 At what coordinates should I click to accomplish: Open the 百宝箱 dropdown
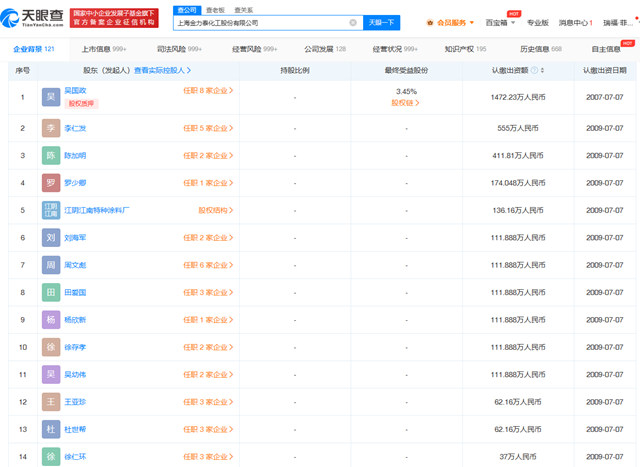point(500,23)
